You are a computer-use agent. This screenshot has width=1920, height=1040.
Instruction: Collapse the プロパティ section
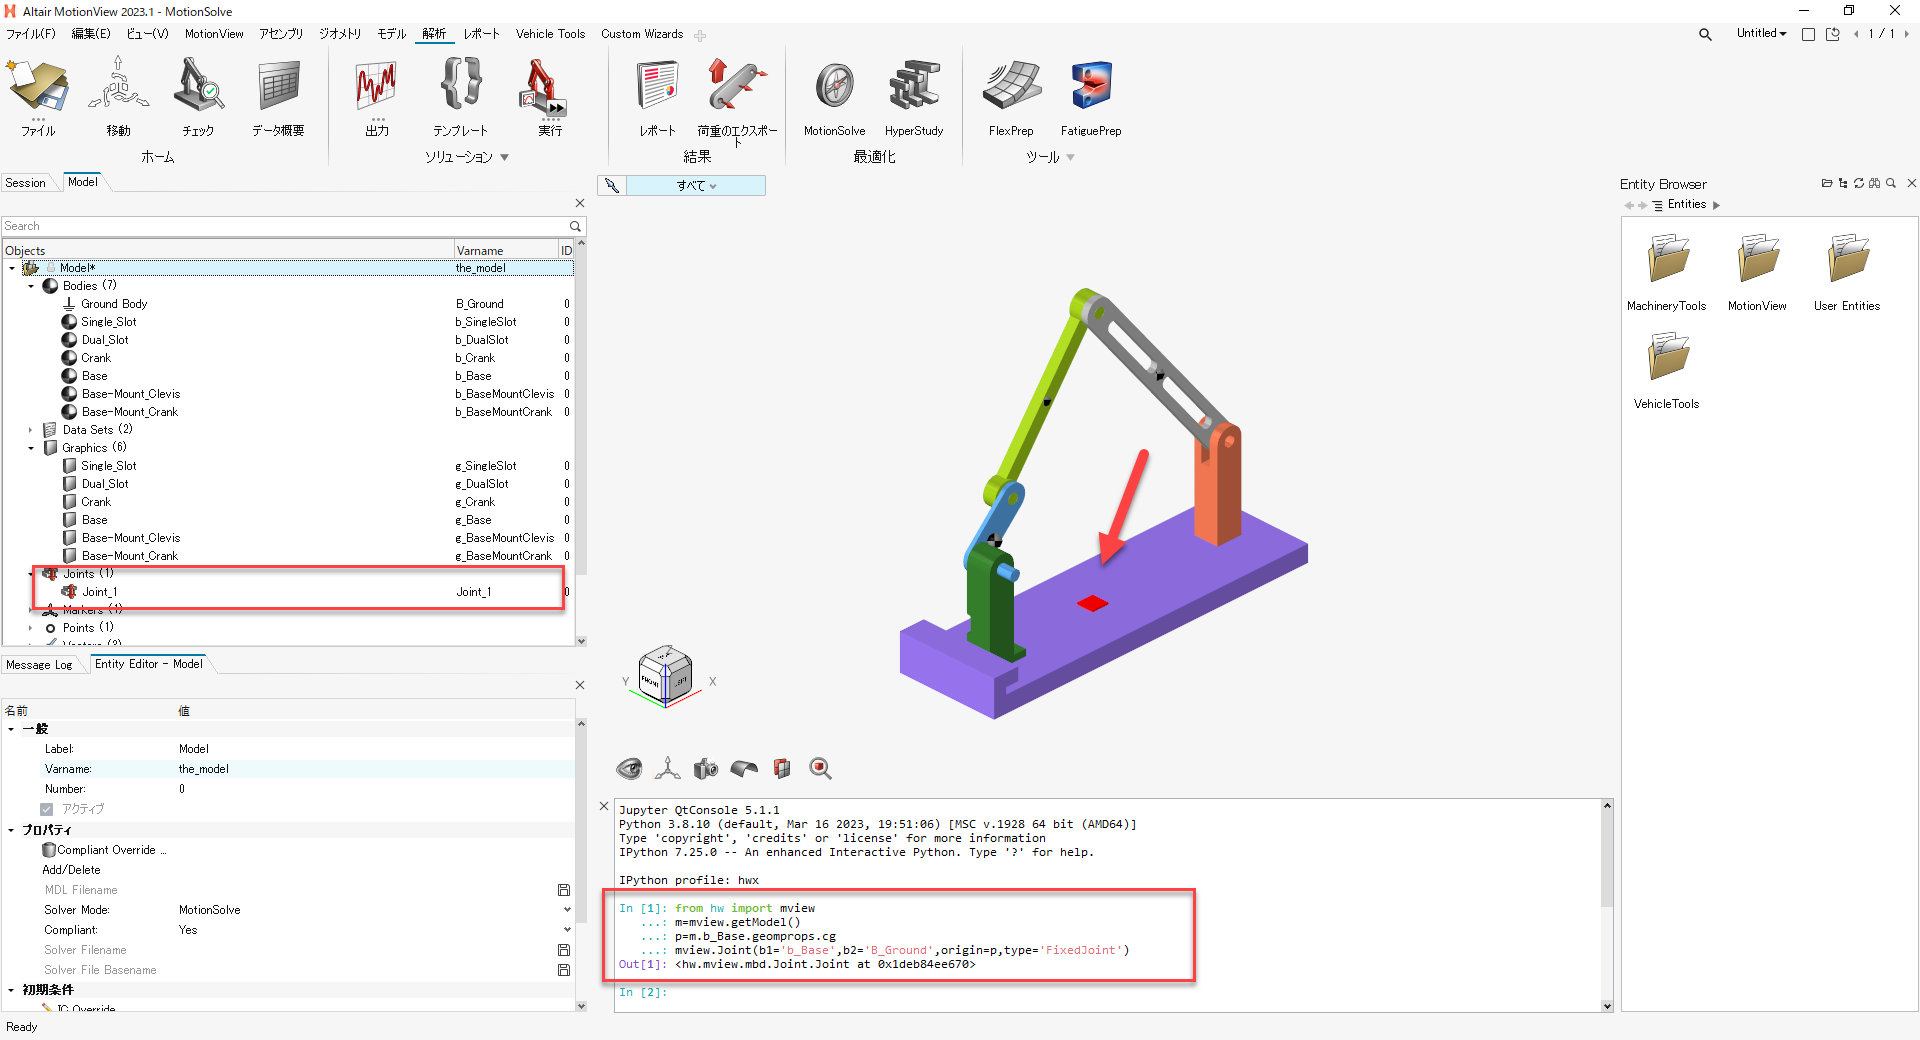[x=11, y=830]
